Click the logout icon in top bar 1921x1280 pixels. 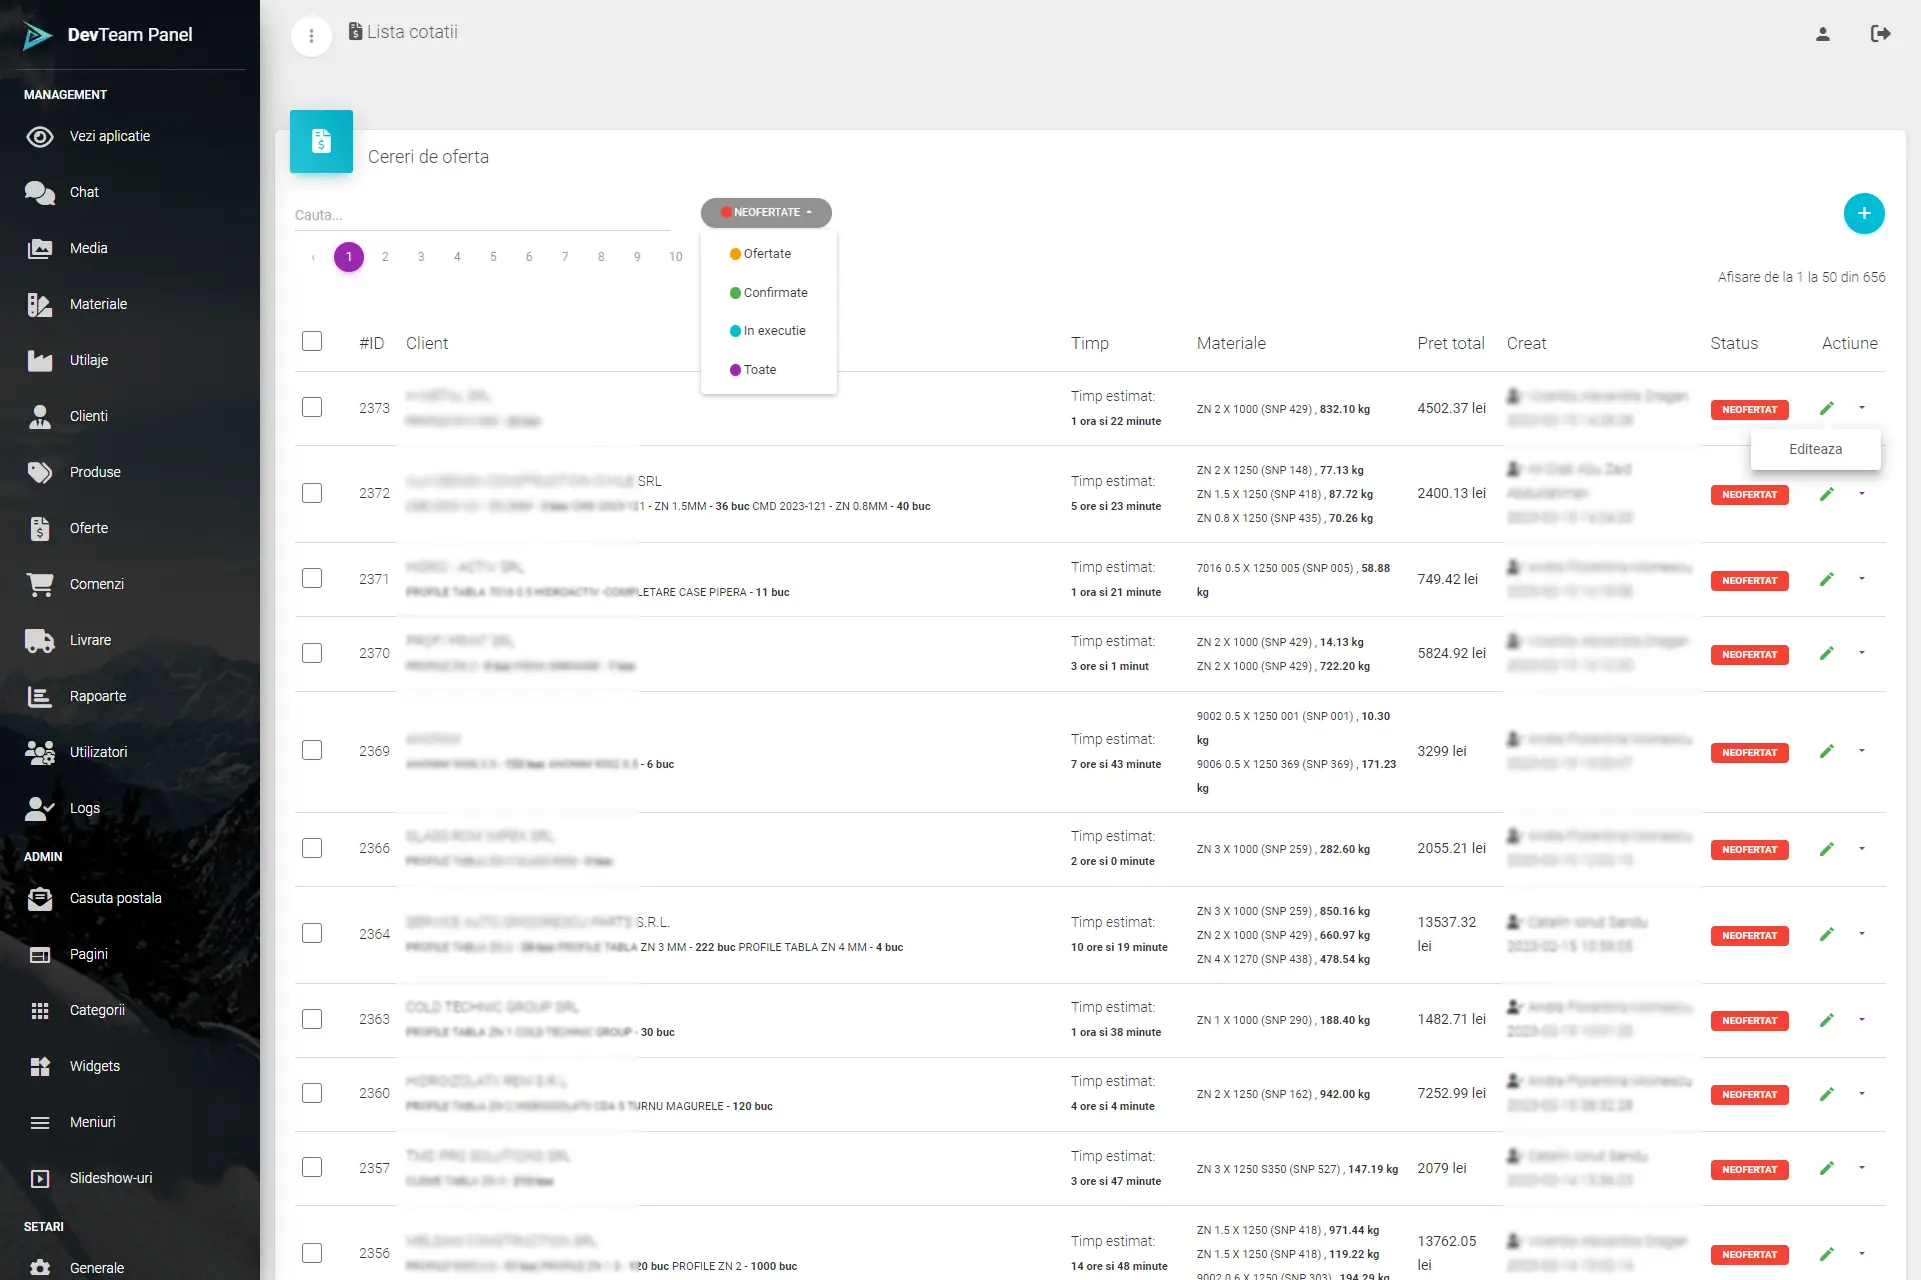click(1880, 34)
